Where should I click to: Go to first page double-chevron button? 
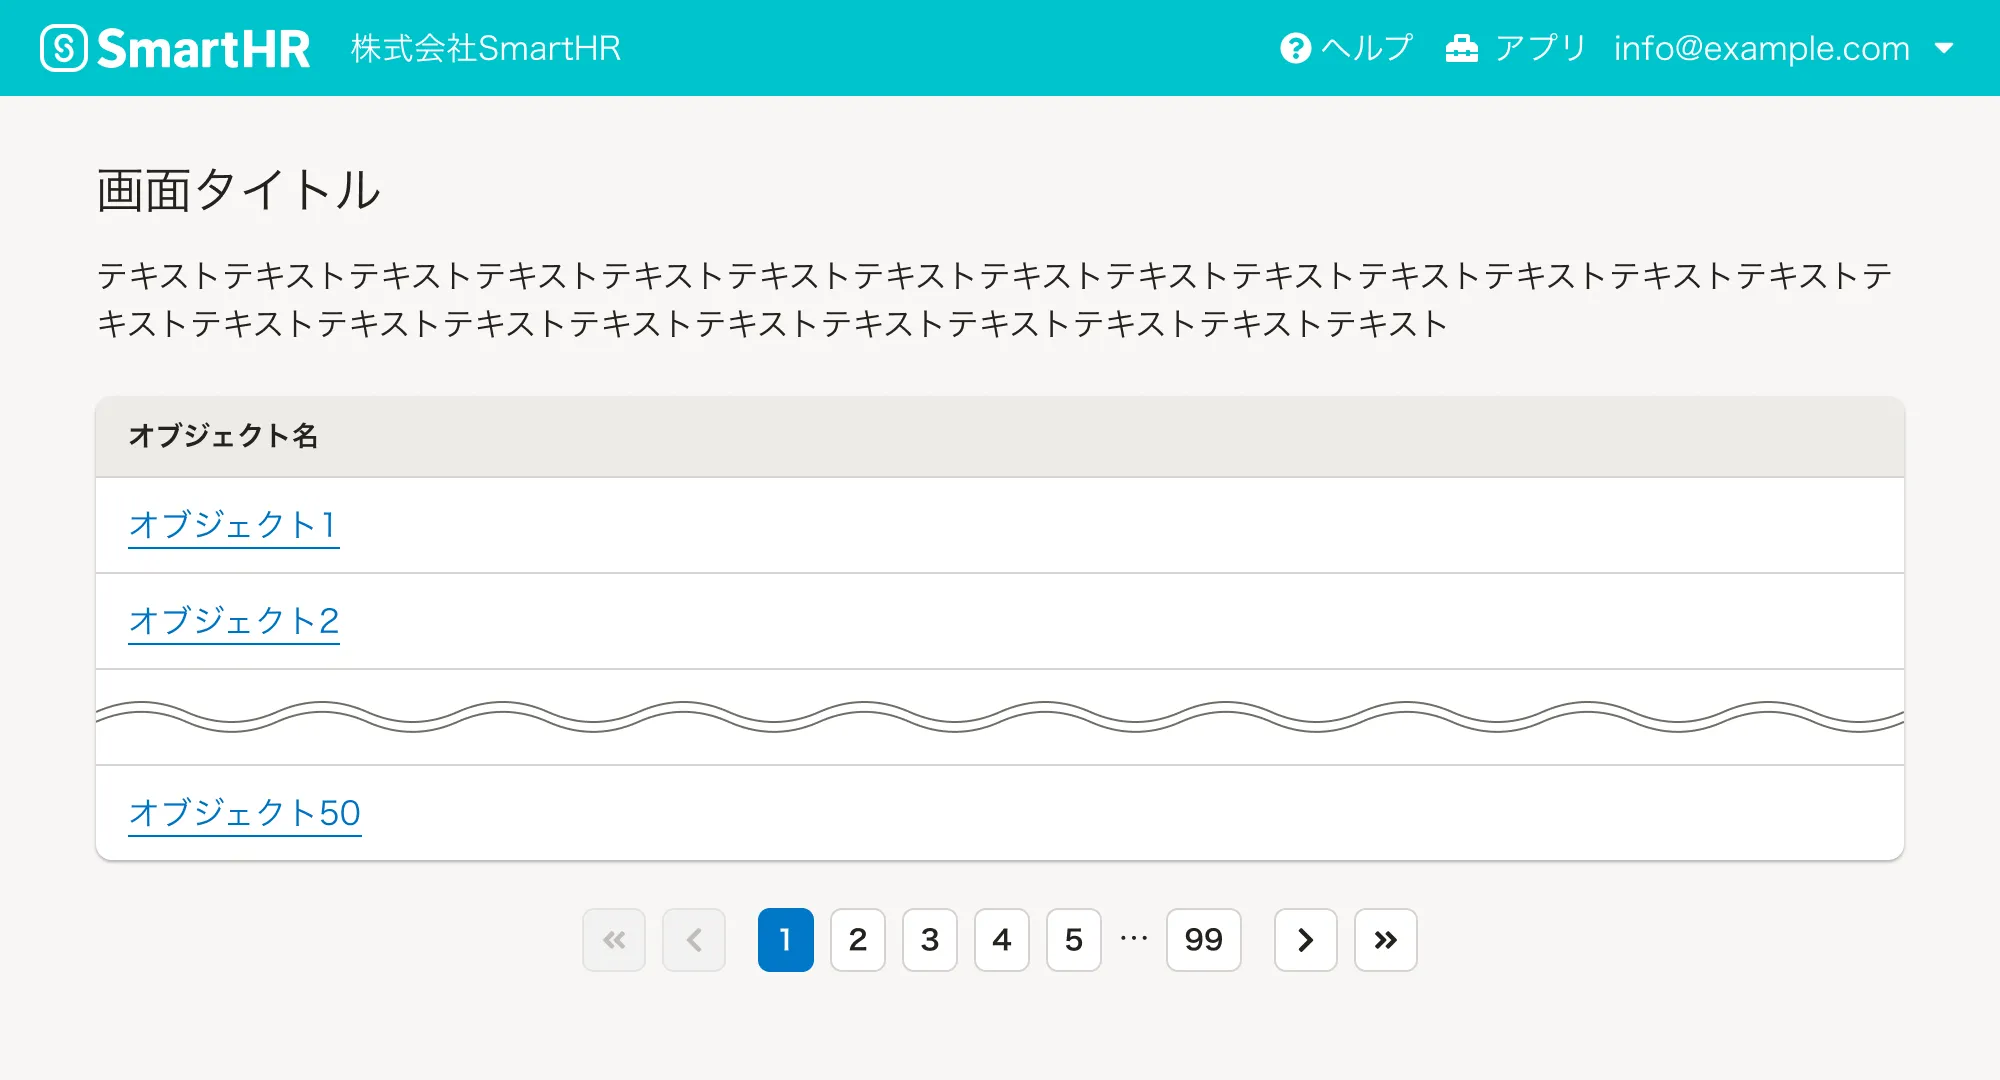tap(614, 940)
